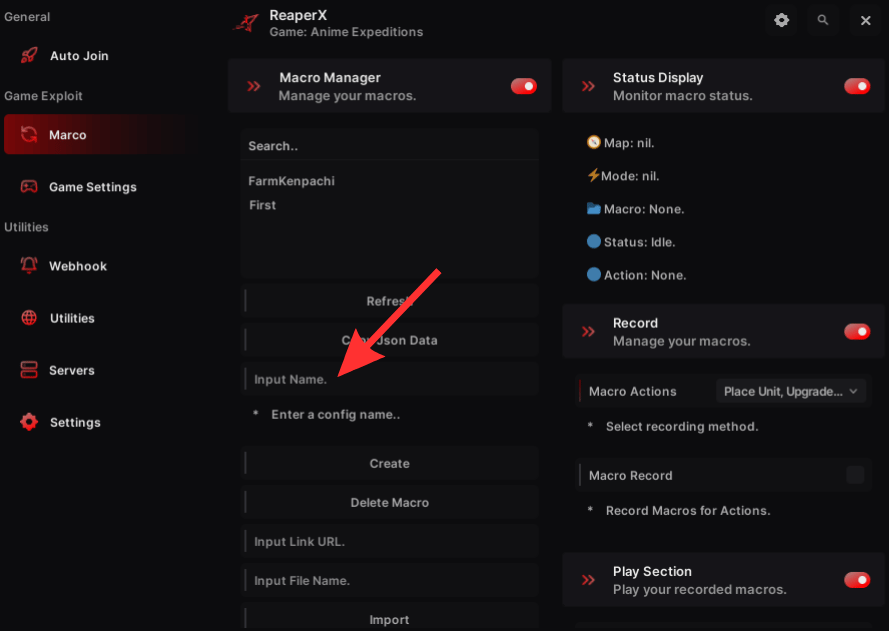Image resolution: width=889 pixels, height=631 pixels.
Task: Focus the Input Name field
Action: pyautogui.click(x=390, y=379)
